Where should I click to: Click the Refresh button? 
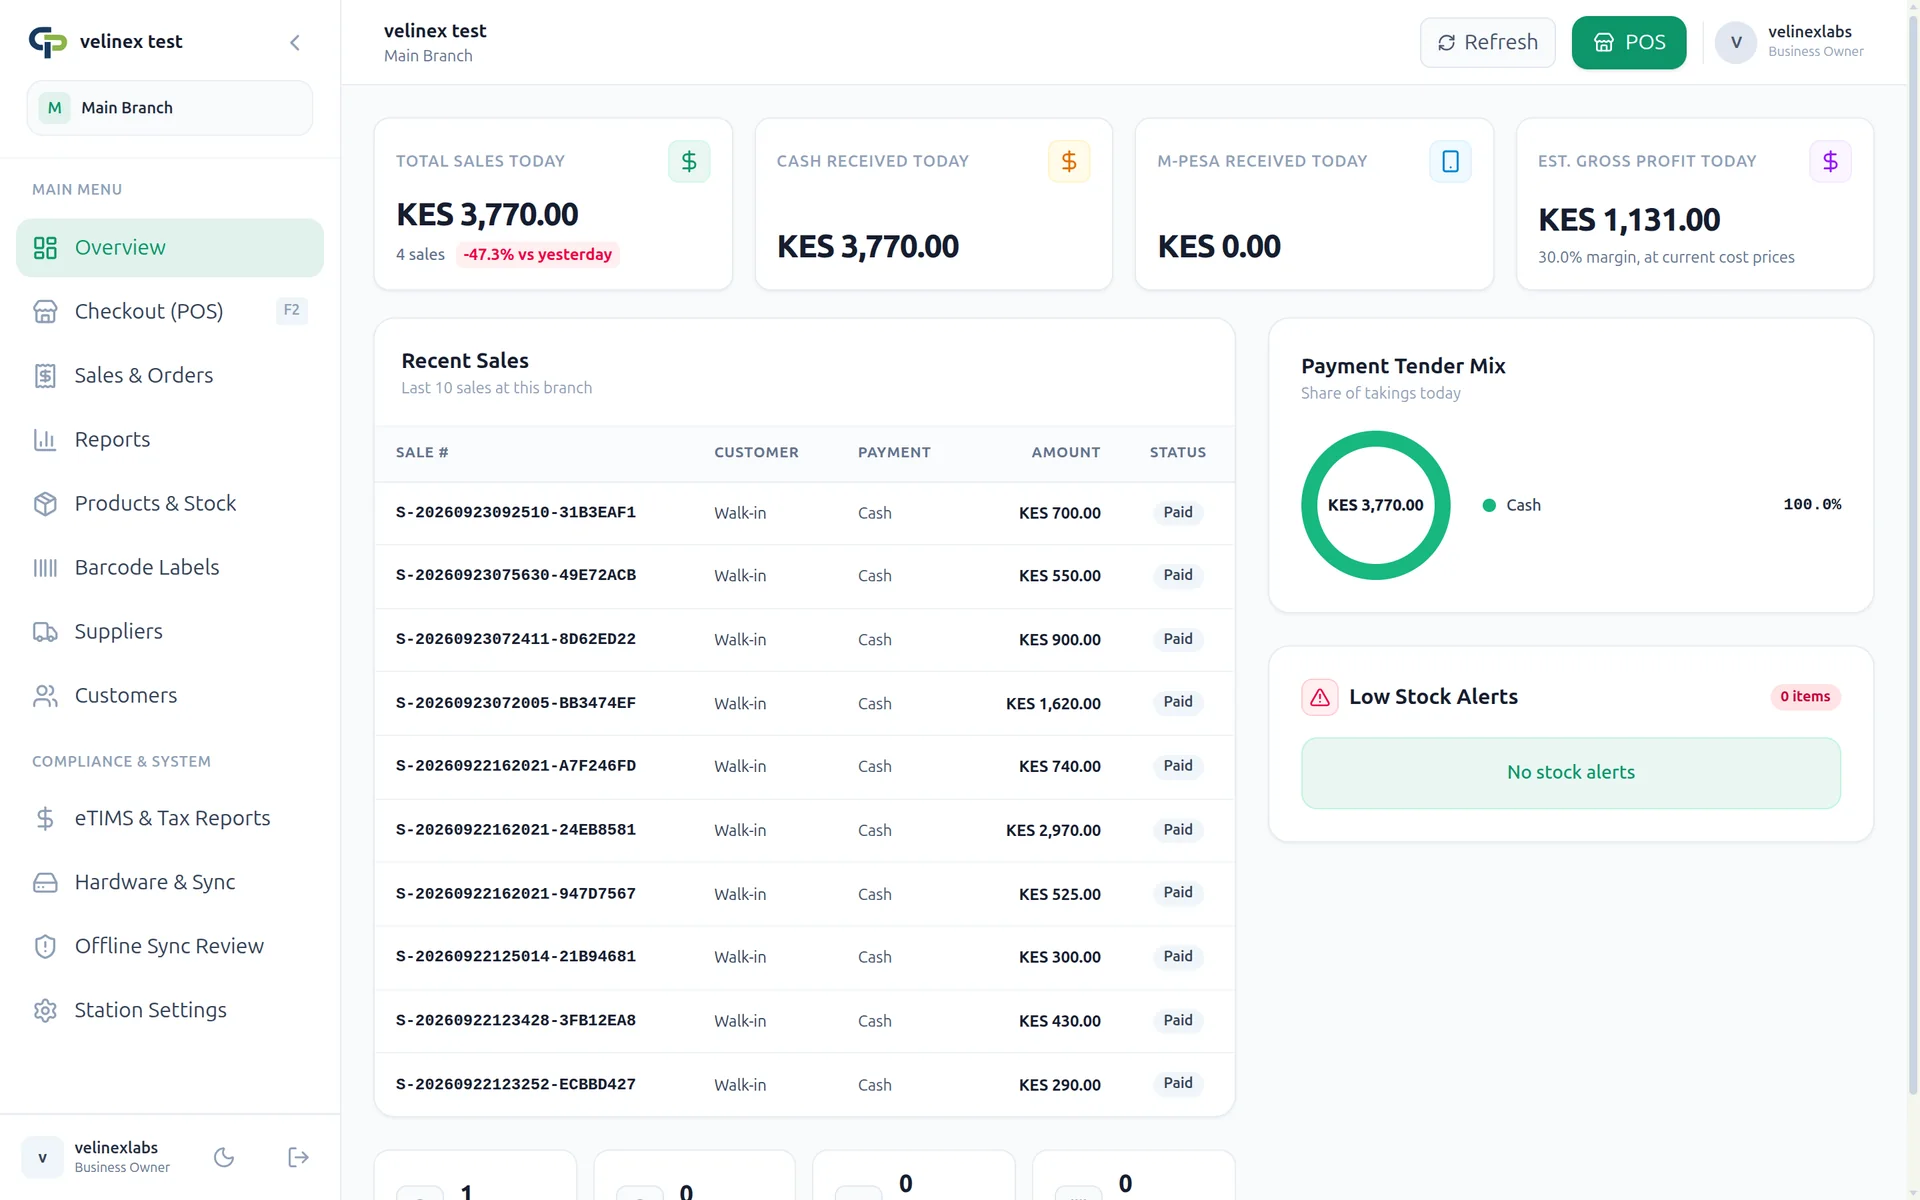(1487, 43)
